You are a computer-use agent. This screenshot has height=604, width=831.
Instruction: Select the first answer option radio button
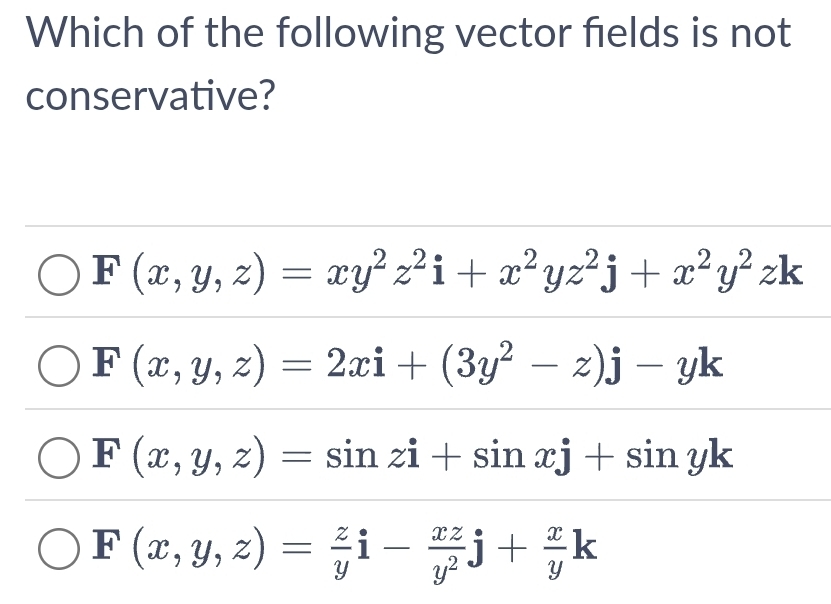tap(59, 275)
